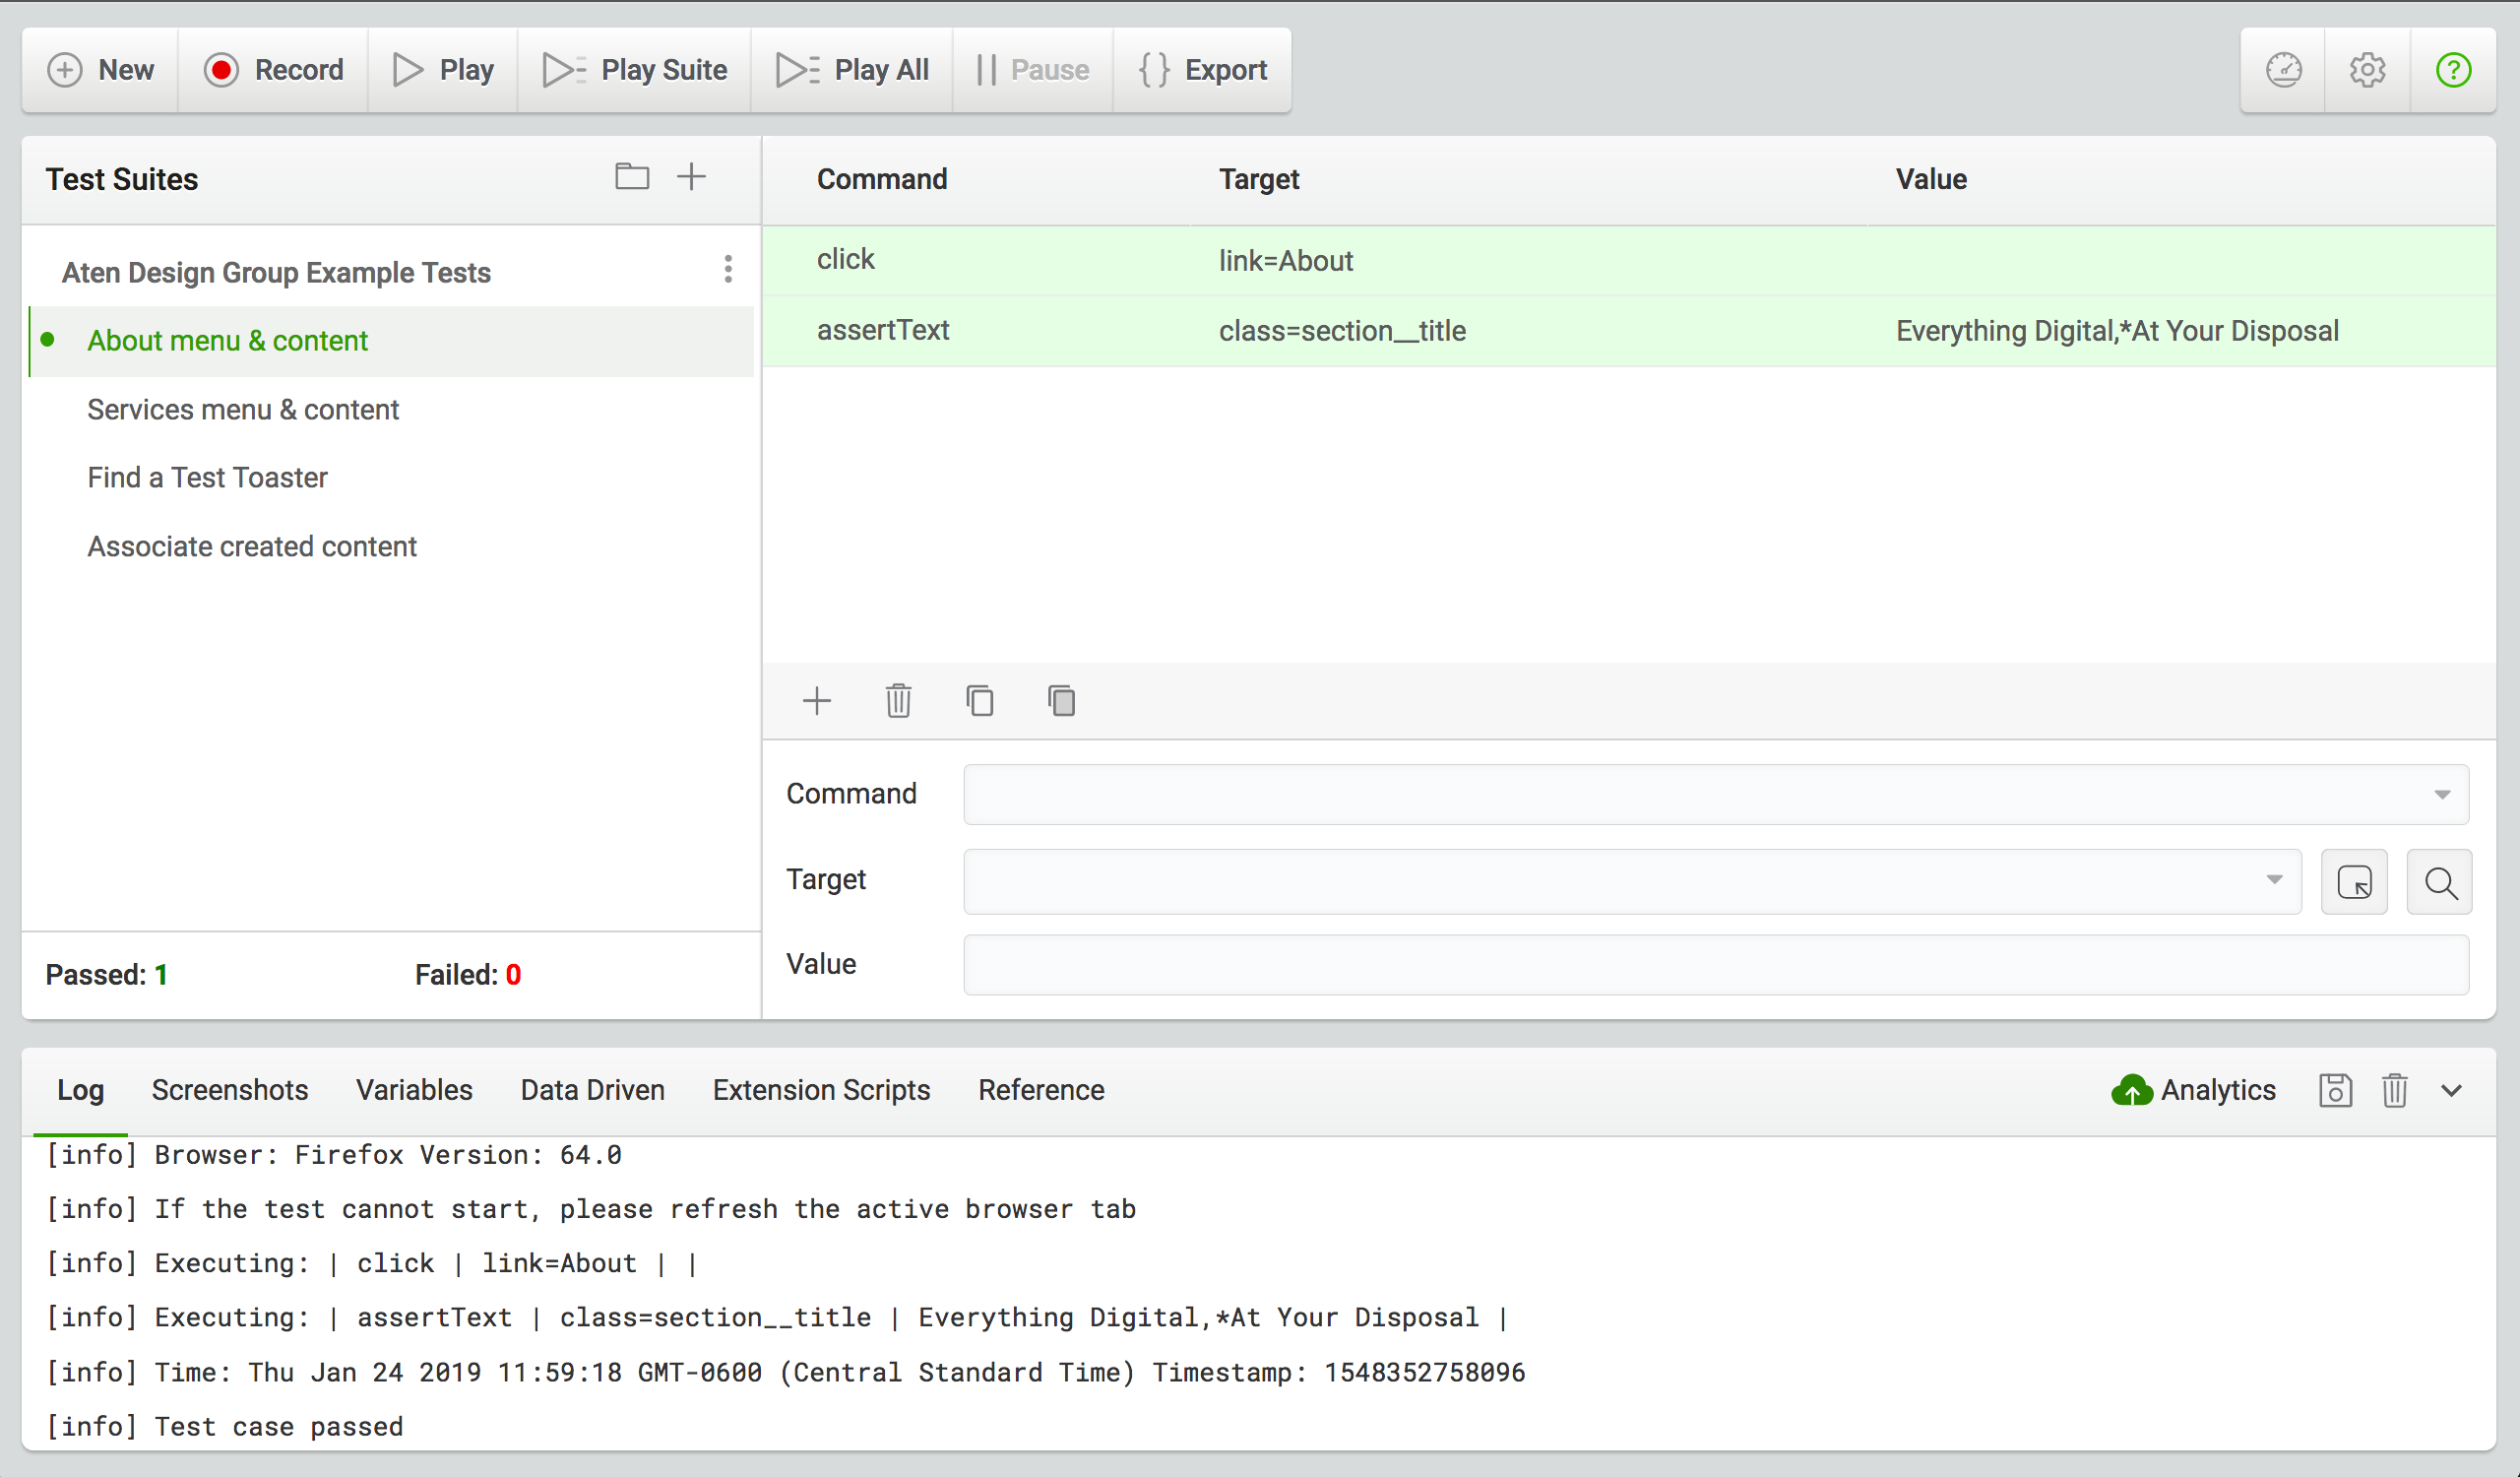Select the click link=About command row
2520x1477 pixels.
tap(1629, 260)
